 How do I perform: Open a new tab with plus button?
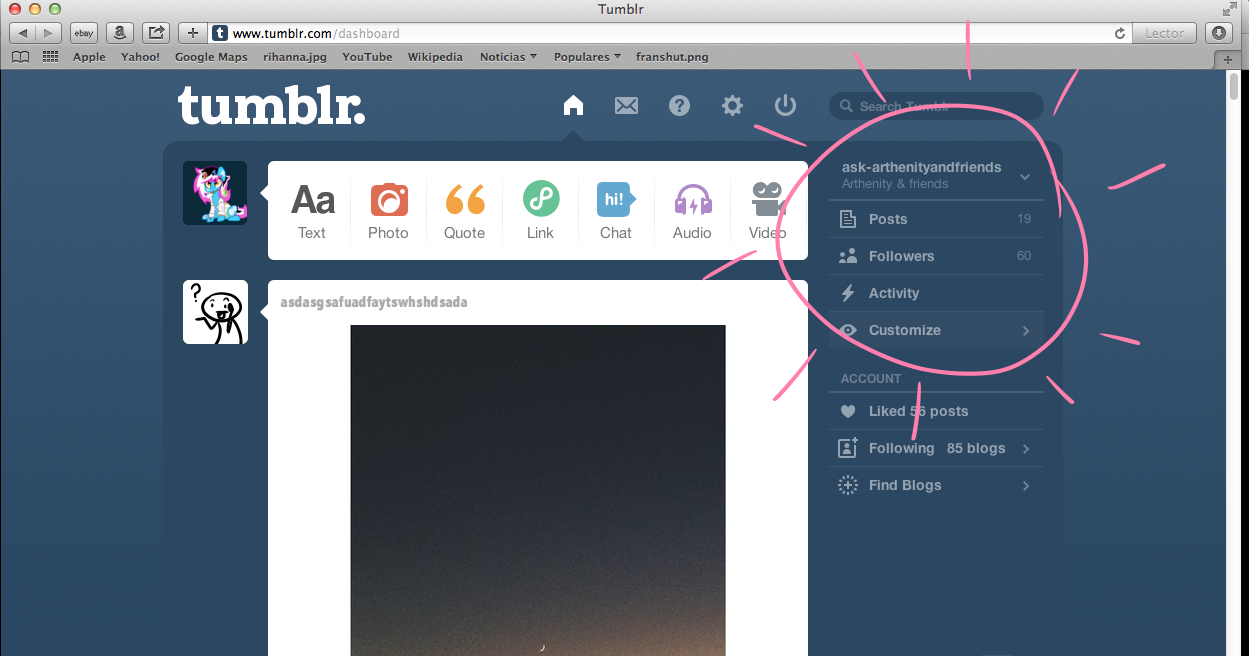1229,59
